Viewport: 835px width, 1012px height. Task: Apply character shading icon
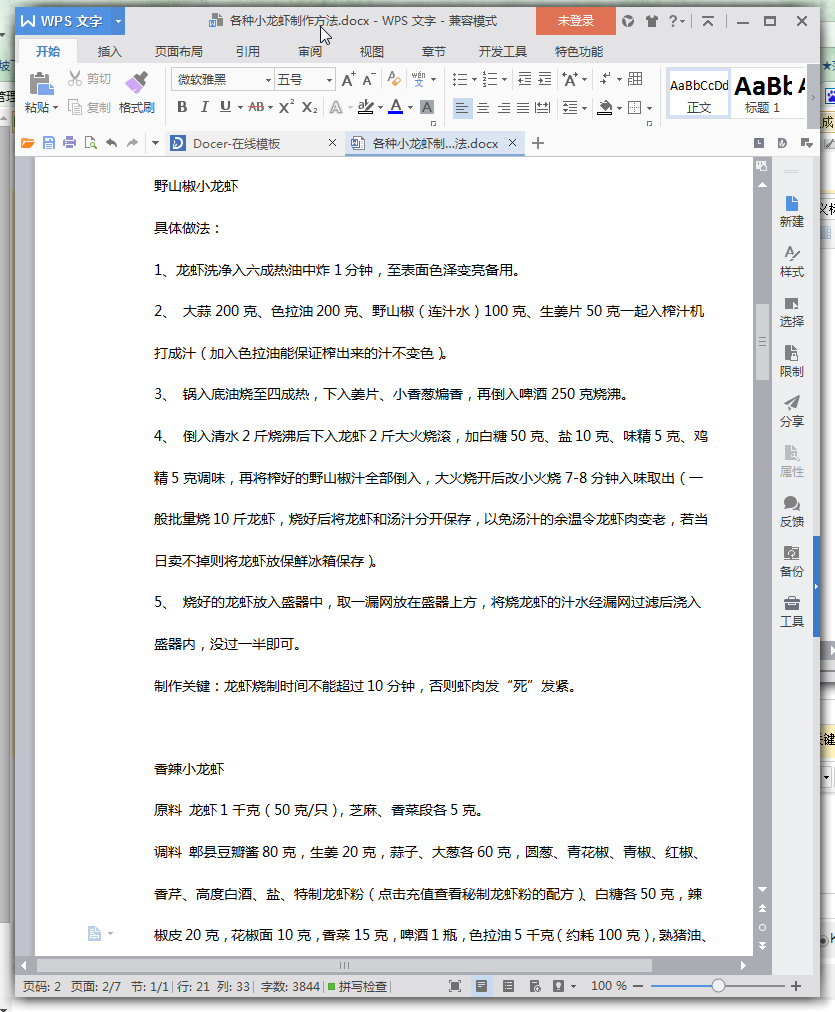[427, 107]
